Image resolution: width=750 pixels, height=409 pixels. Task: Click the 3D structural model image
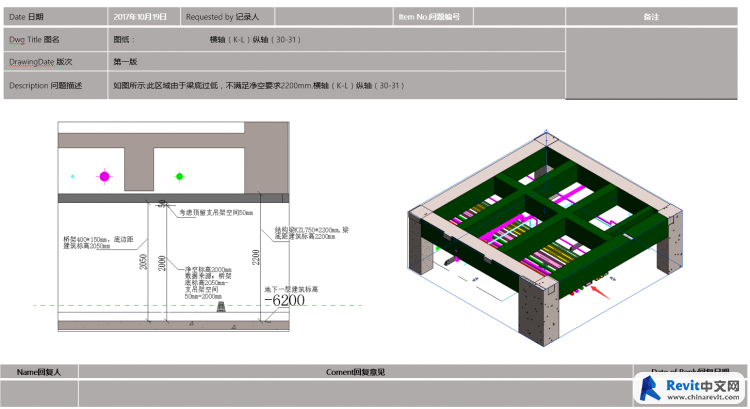click(x=545, y=238)
